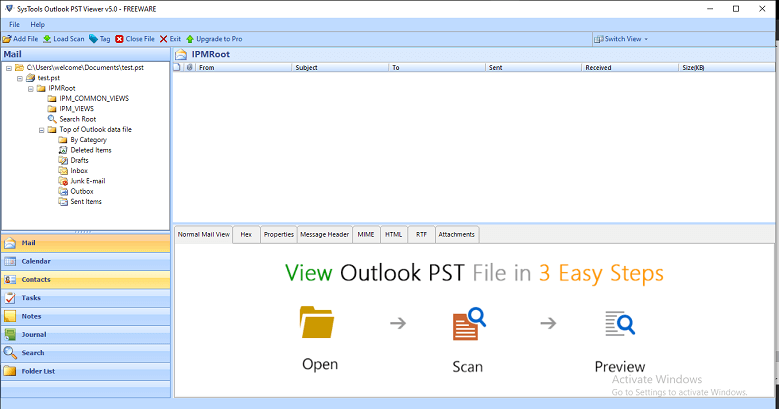Image resolution: width=779 pixels, height=409 pixels.
Task: Switch to the Hex tab
Action: tap(246, 235)
